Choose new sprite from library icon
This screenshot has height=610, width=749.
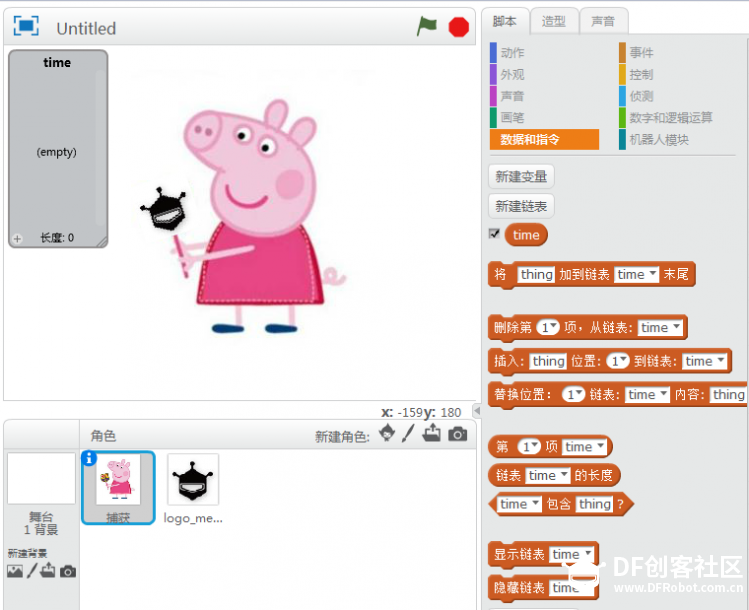[x=387, y=433]
